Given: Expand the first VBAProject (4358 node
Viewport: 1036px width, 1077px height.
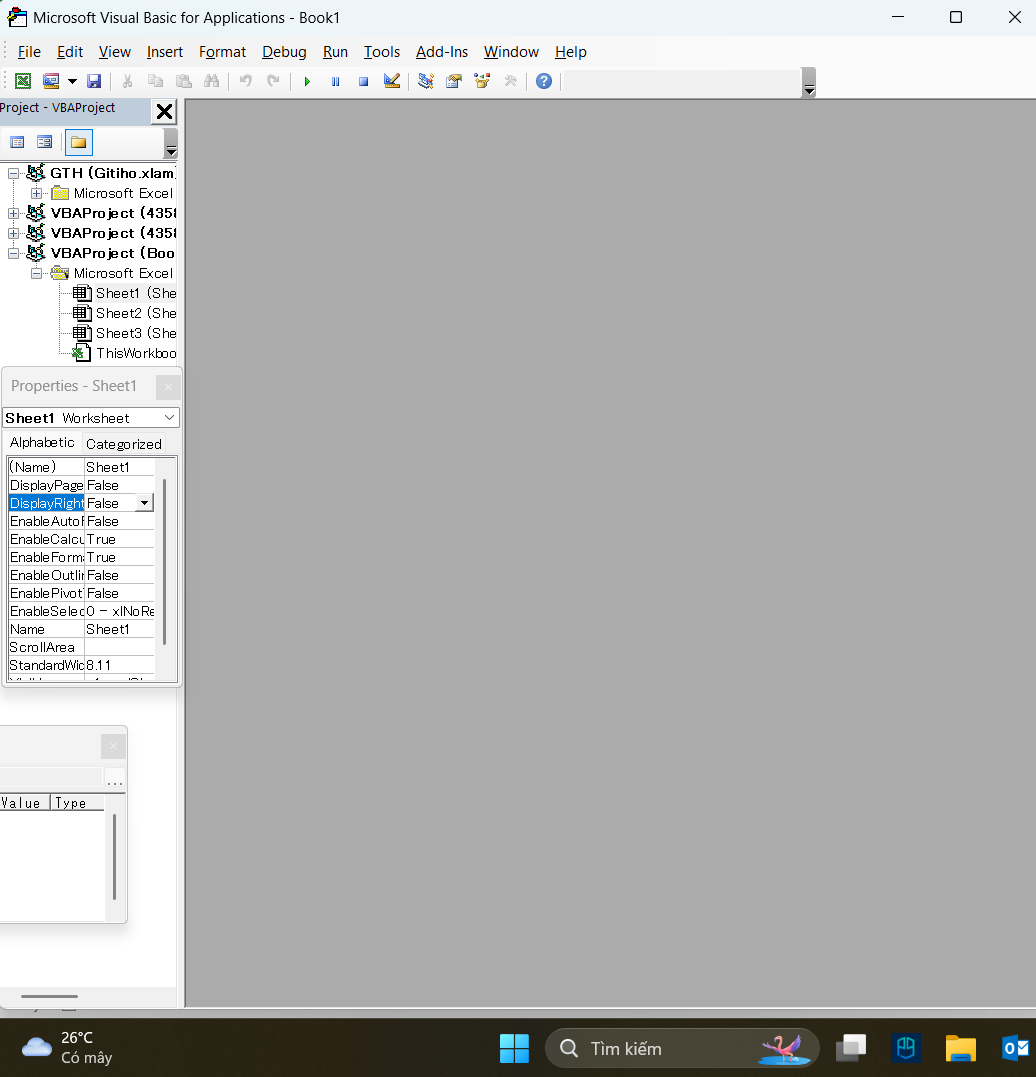Looking at the screenshot, I should point(13,214).
